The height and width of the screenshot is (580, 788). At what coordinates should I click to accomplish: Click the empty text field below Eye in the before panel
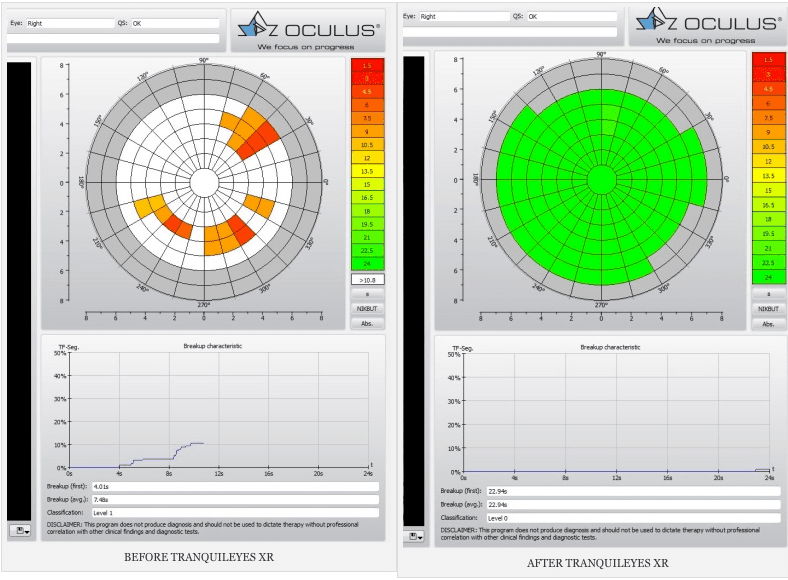pyautogui.click(x=113, y=38)
